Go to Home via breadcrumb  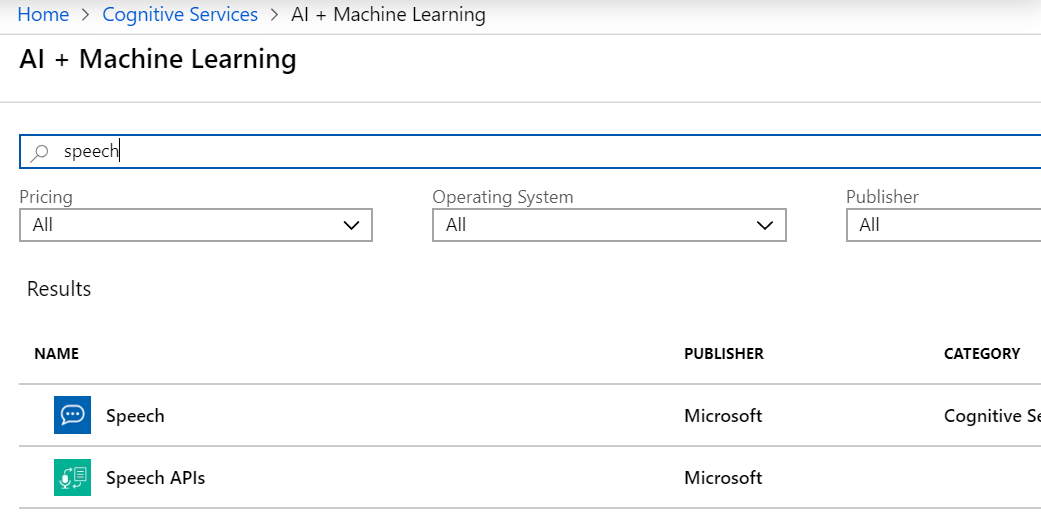[43, 15]
